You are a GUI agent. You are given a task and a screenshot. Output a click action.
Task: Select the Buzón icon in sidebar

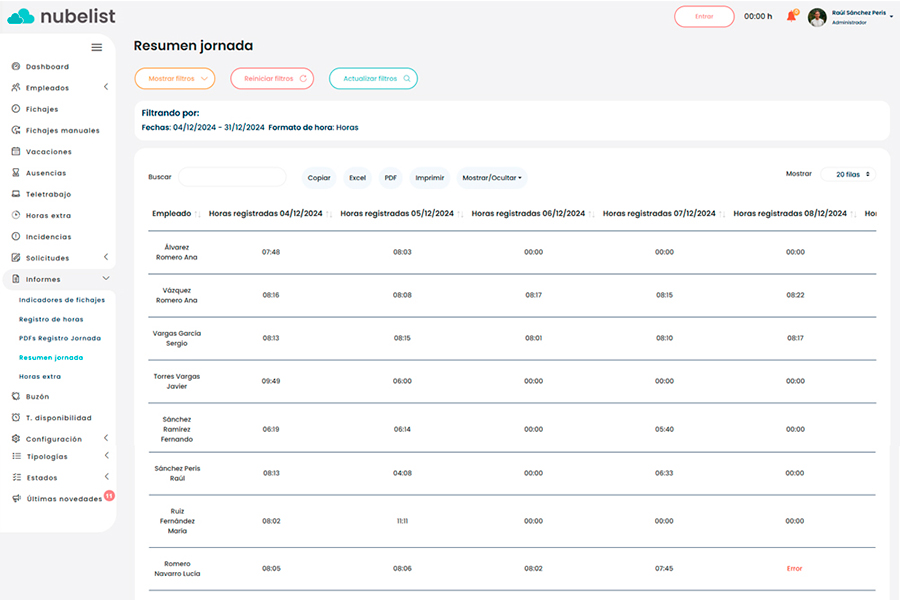[16, 397]
